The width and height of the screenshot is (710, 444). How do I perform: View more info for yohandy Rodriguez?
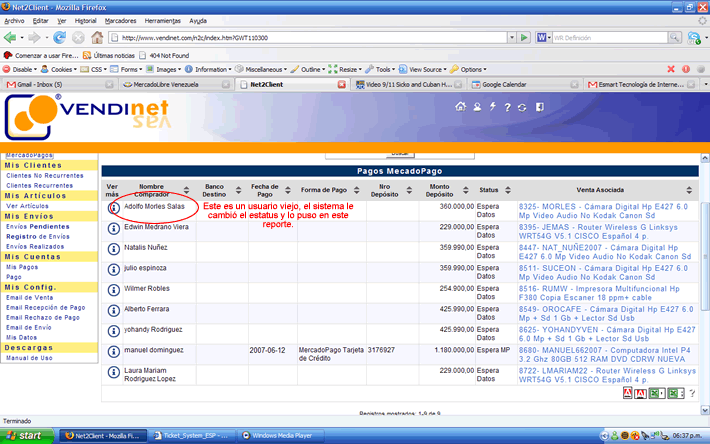point(114,331)
